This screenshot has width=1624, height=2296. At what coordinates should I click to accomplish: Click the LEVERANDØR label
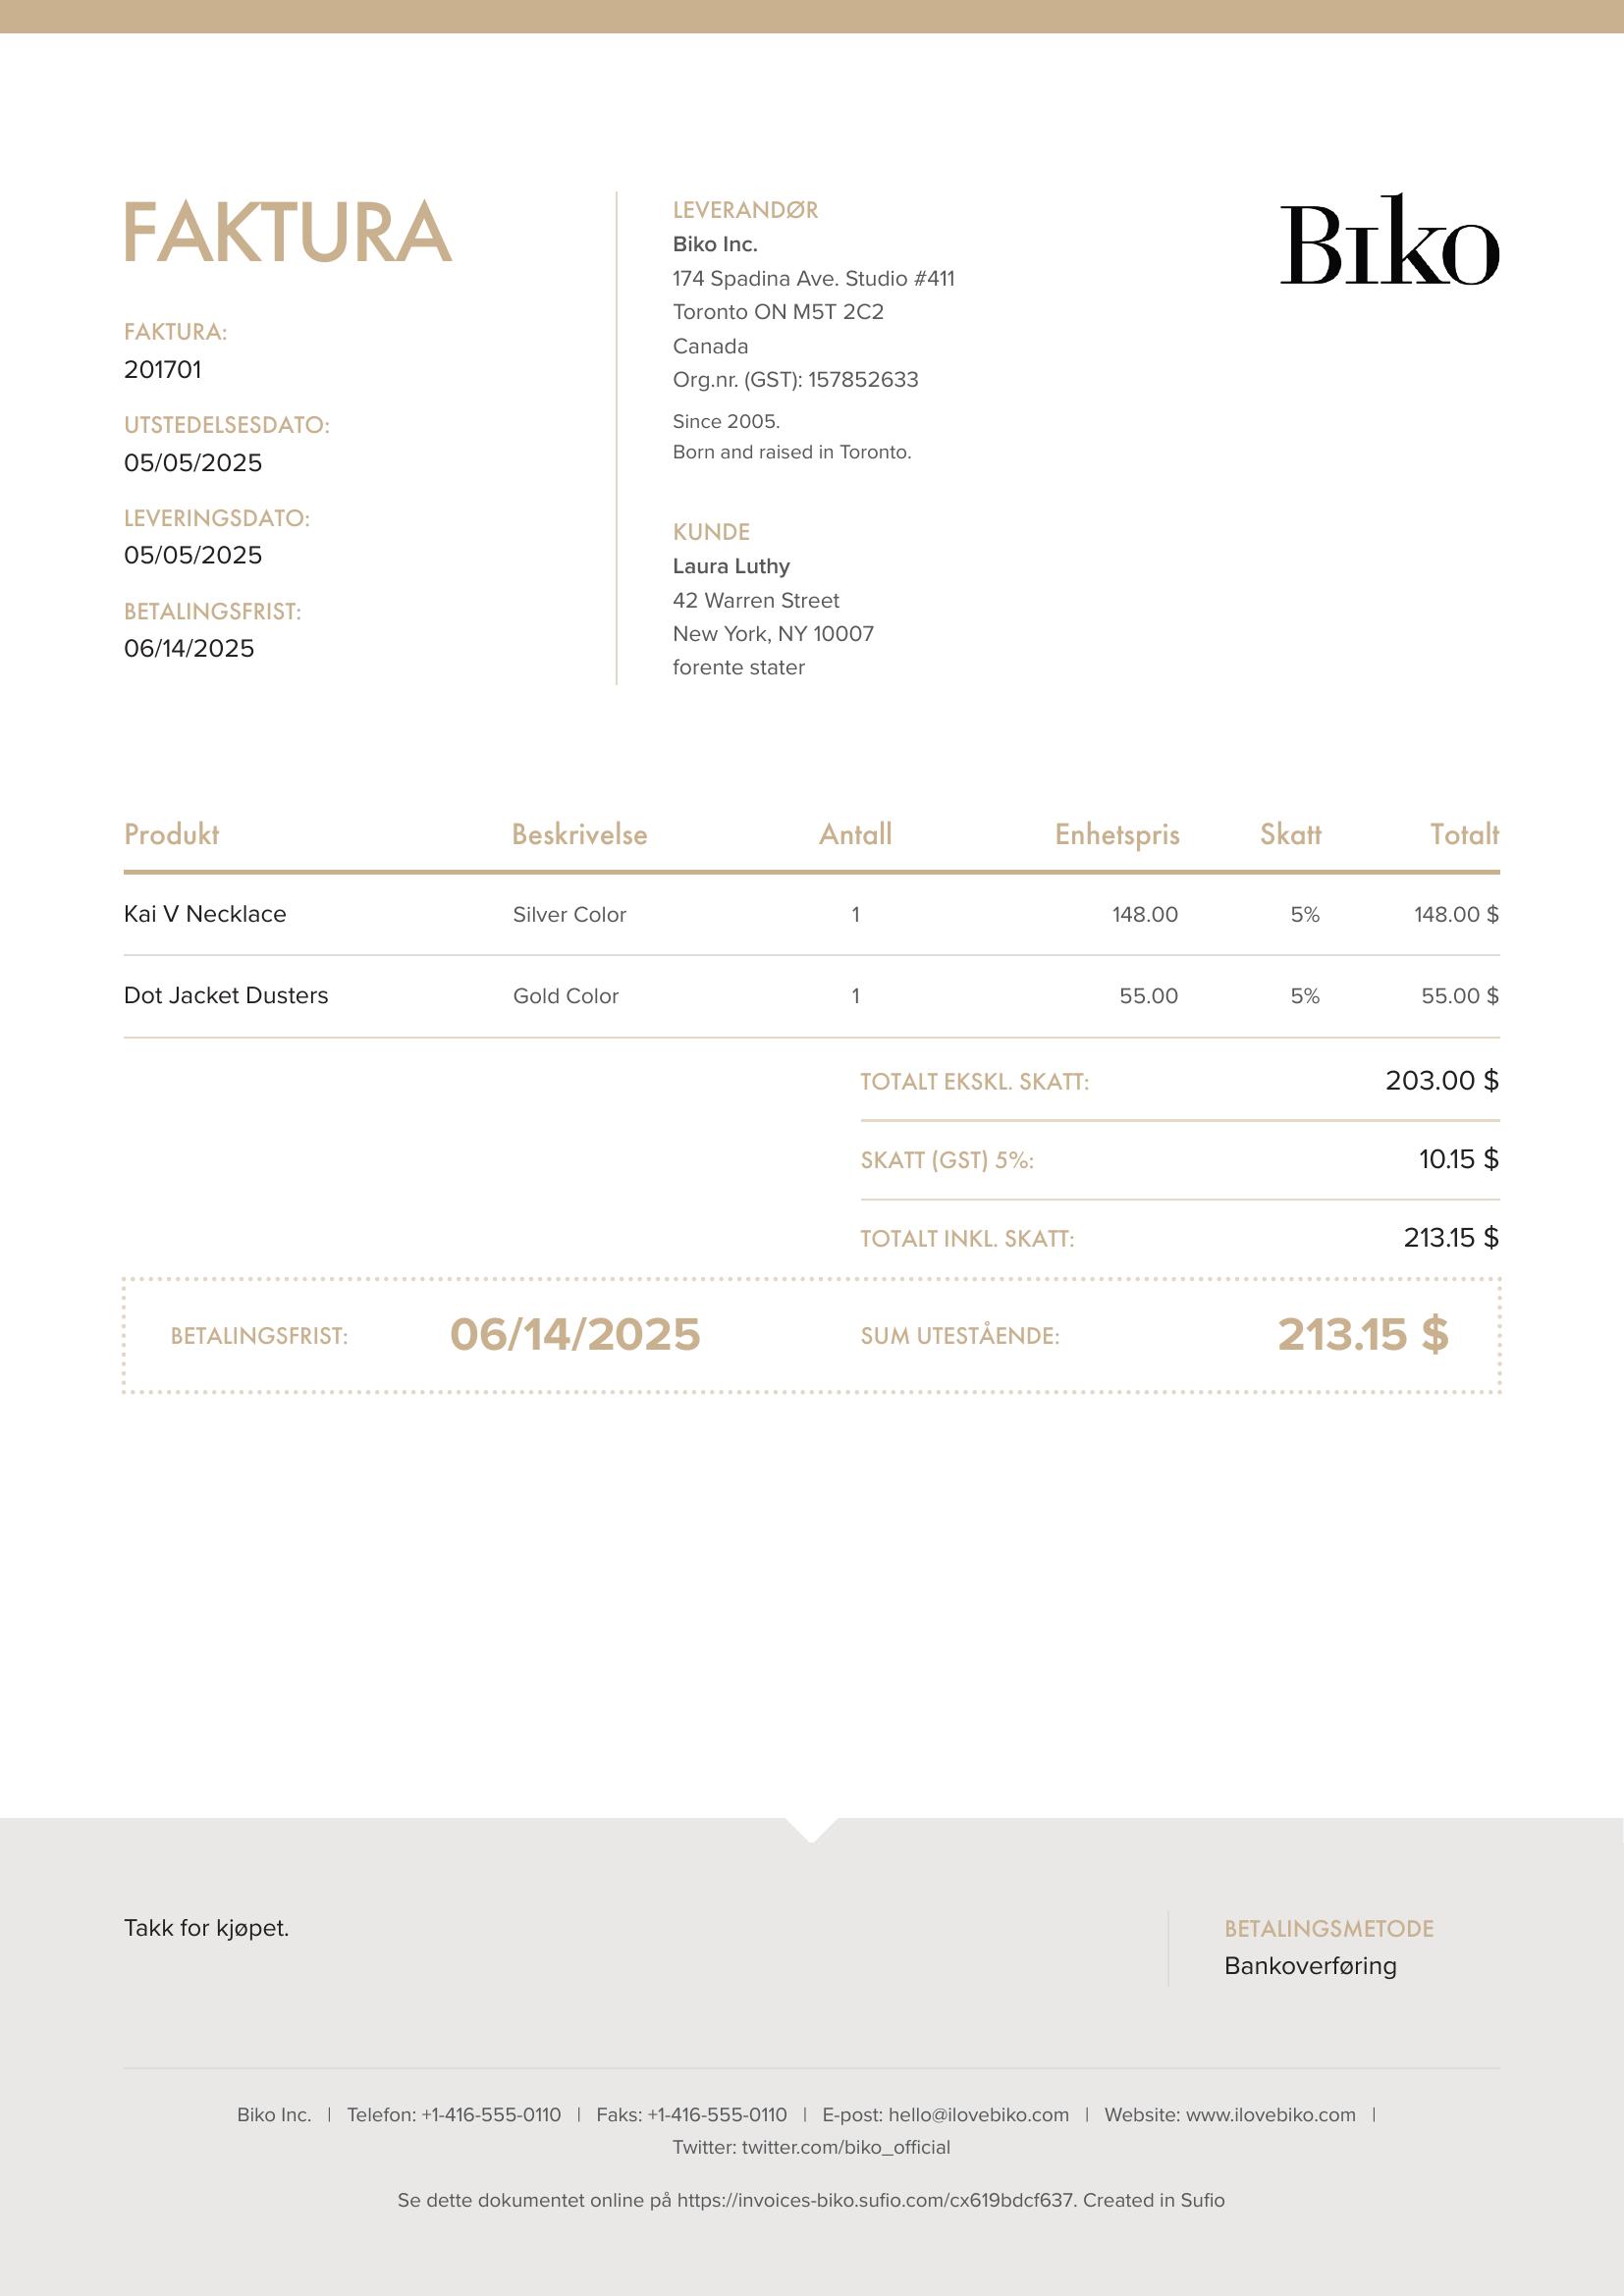(745, 210)
